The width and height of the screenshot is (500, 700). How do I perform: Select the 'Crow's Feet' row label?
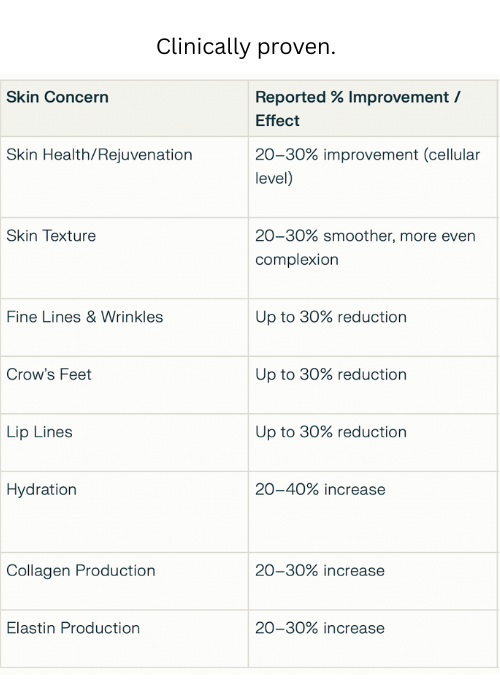(x=49, y=375)
